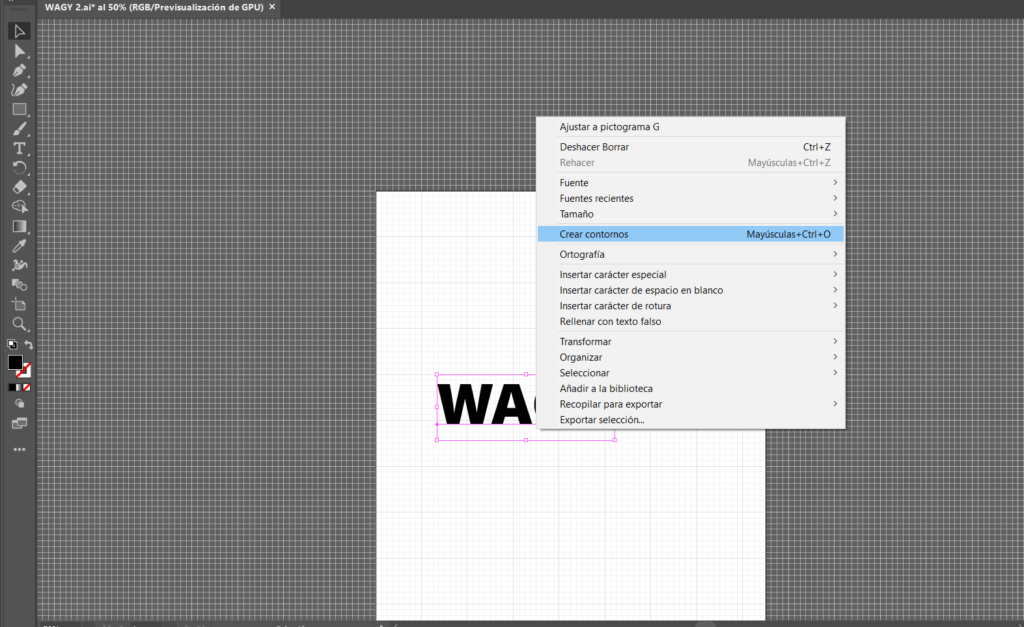Click the black Fill color swatch
The height and width of the screenshot is (627, 1024).
coord(15,362)
